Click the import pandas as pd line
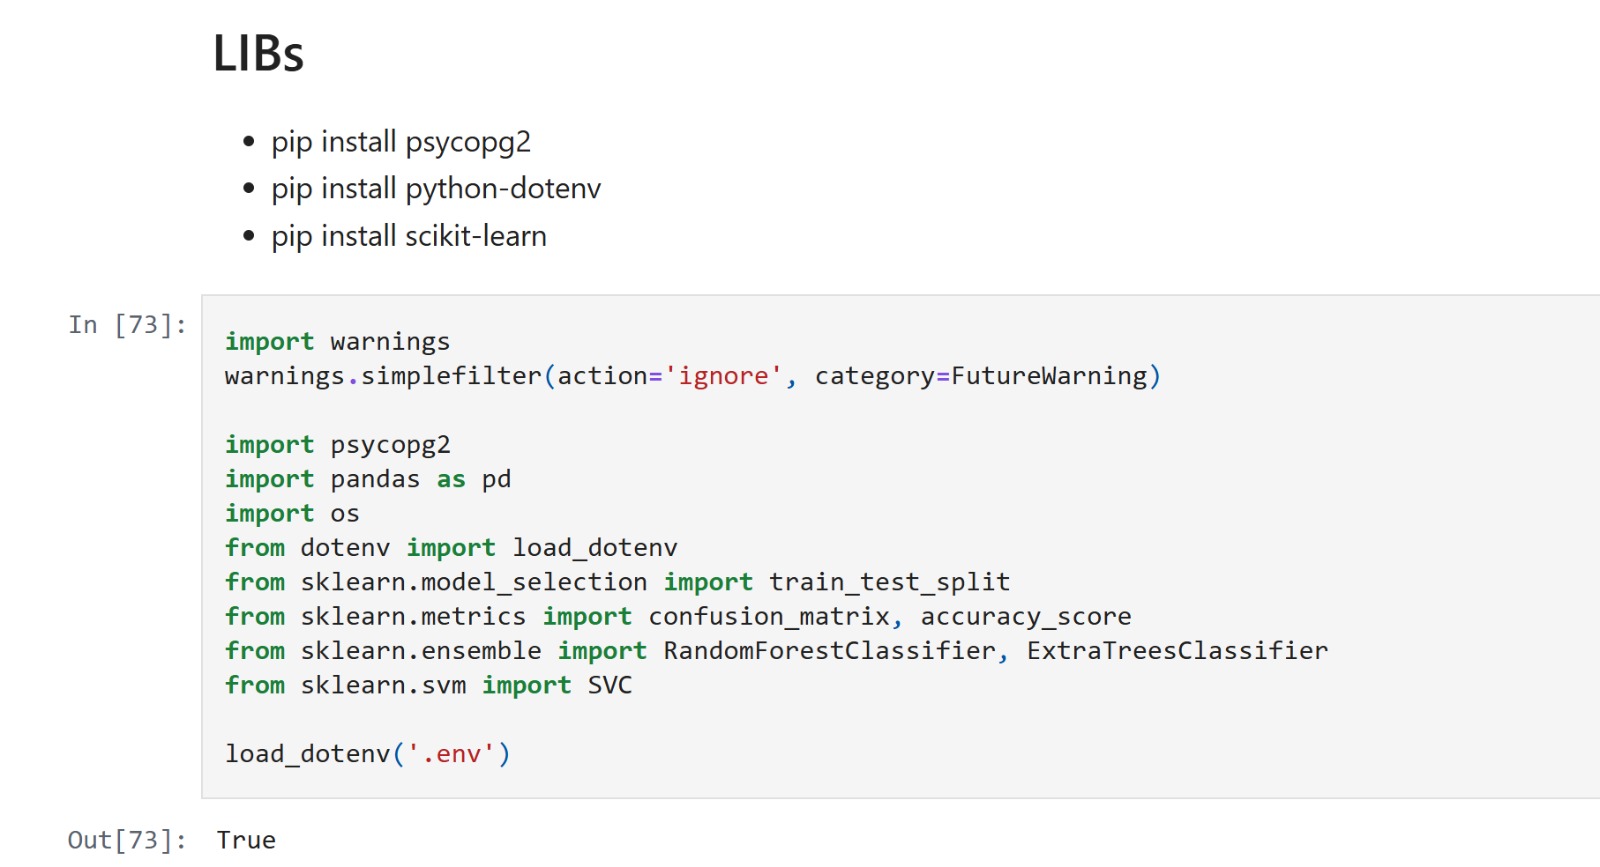 coord(367,479)
